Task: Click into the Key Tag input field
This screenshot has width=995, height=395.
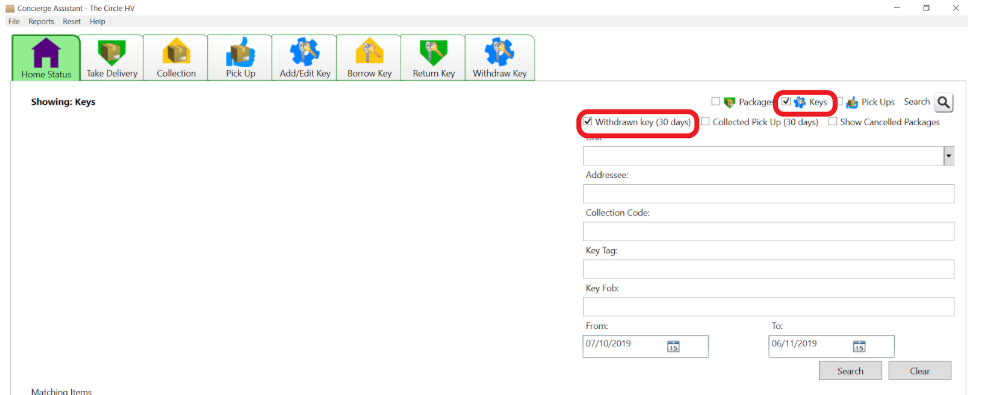Action: 768,269
